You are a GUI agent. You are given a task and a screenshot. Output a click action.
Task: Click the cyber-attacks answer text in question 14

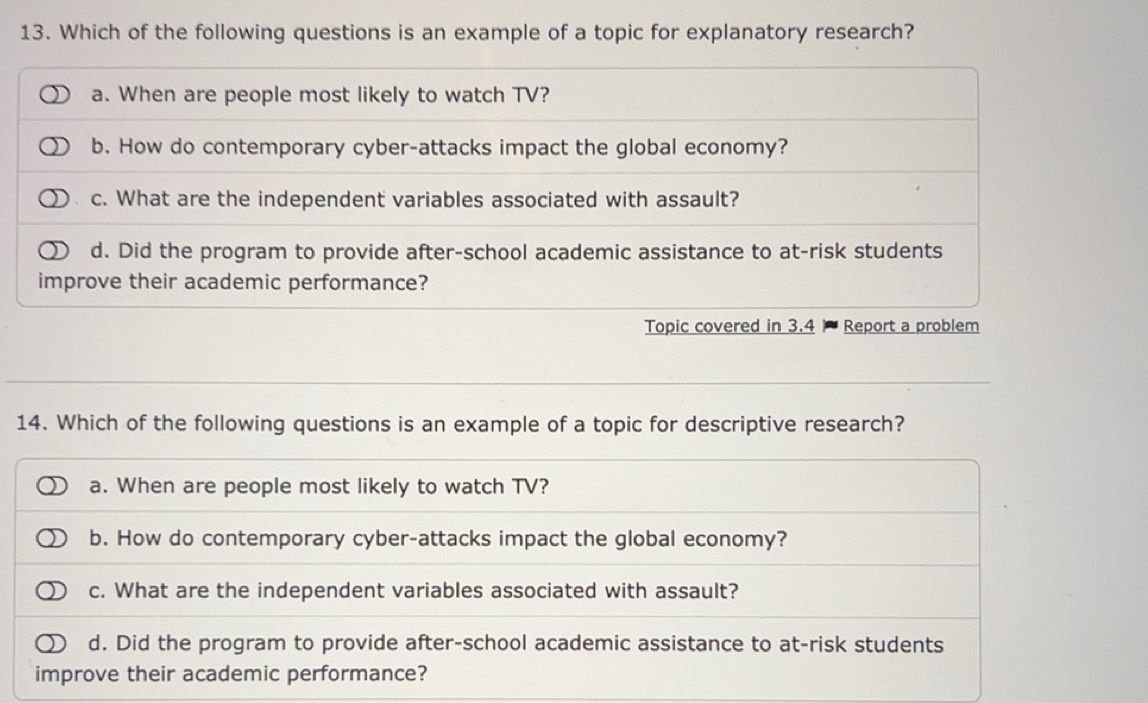[x=439, y=540]
